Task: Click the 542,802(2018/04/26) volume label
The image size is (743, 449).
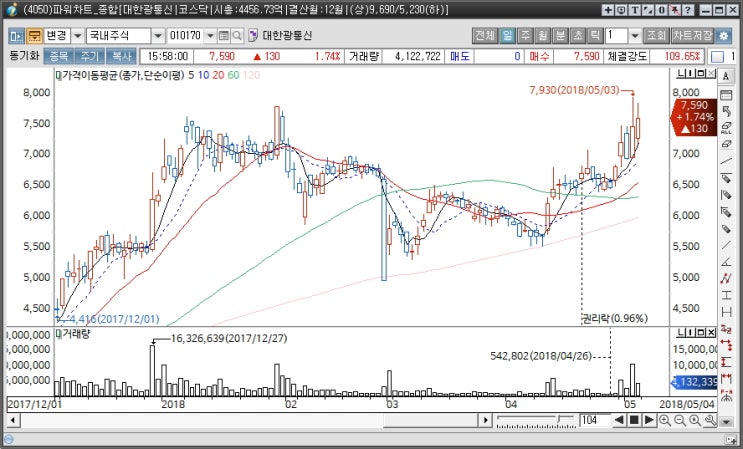Action: (x=541, y=356)
